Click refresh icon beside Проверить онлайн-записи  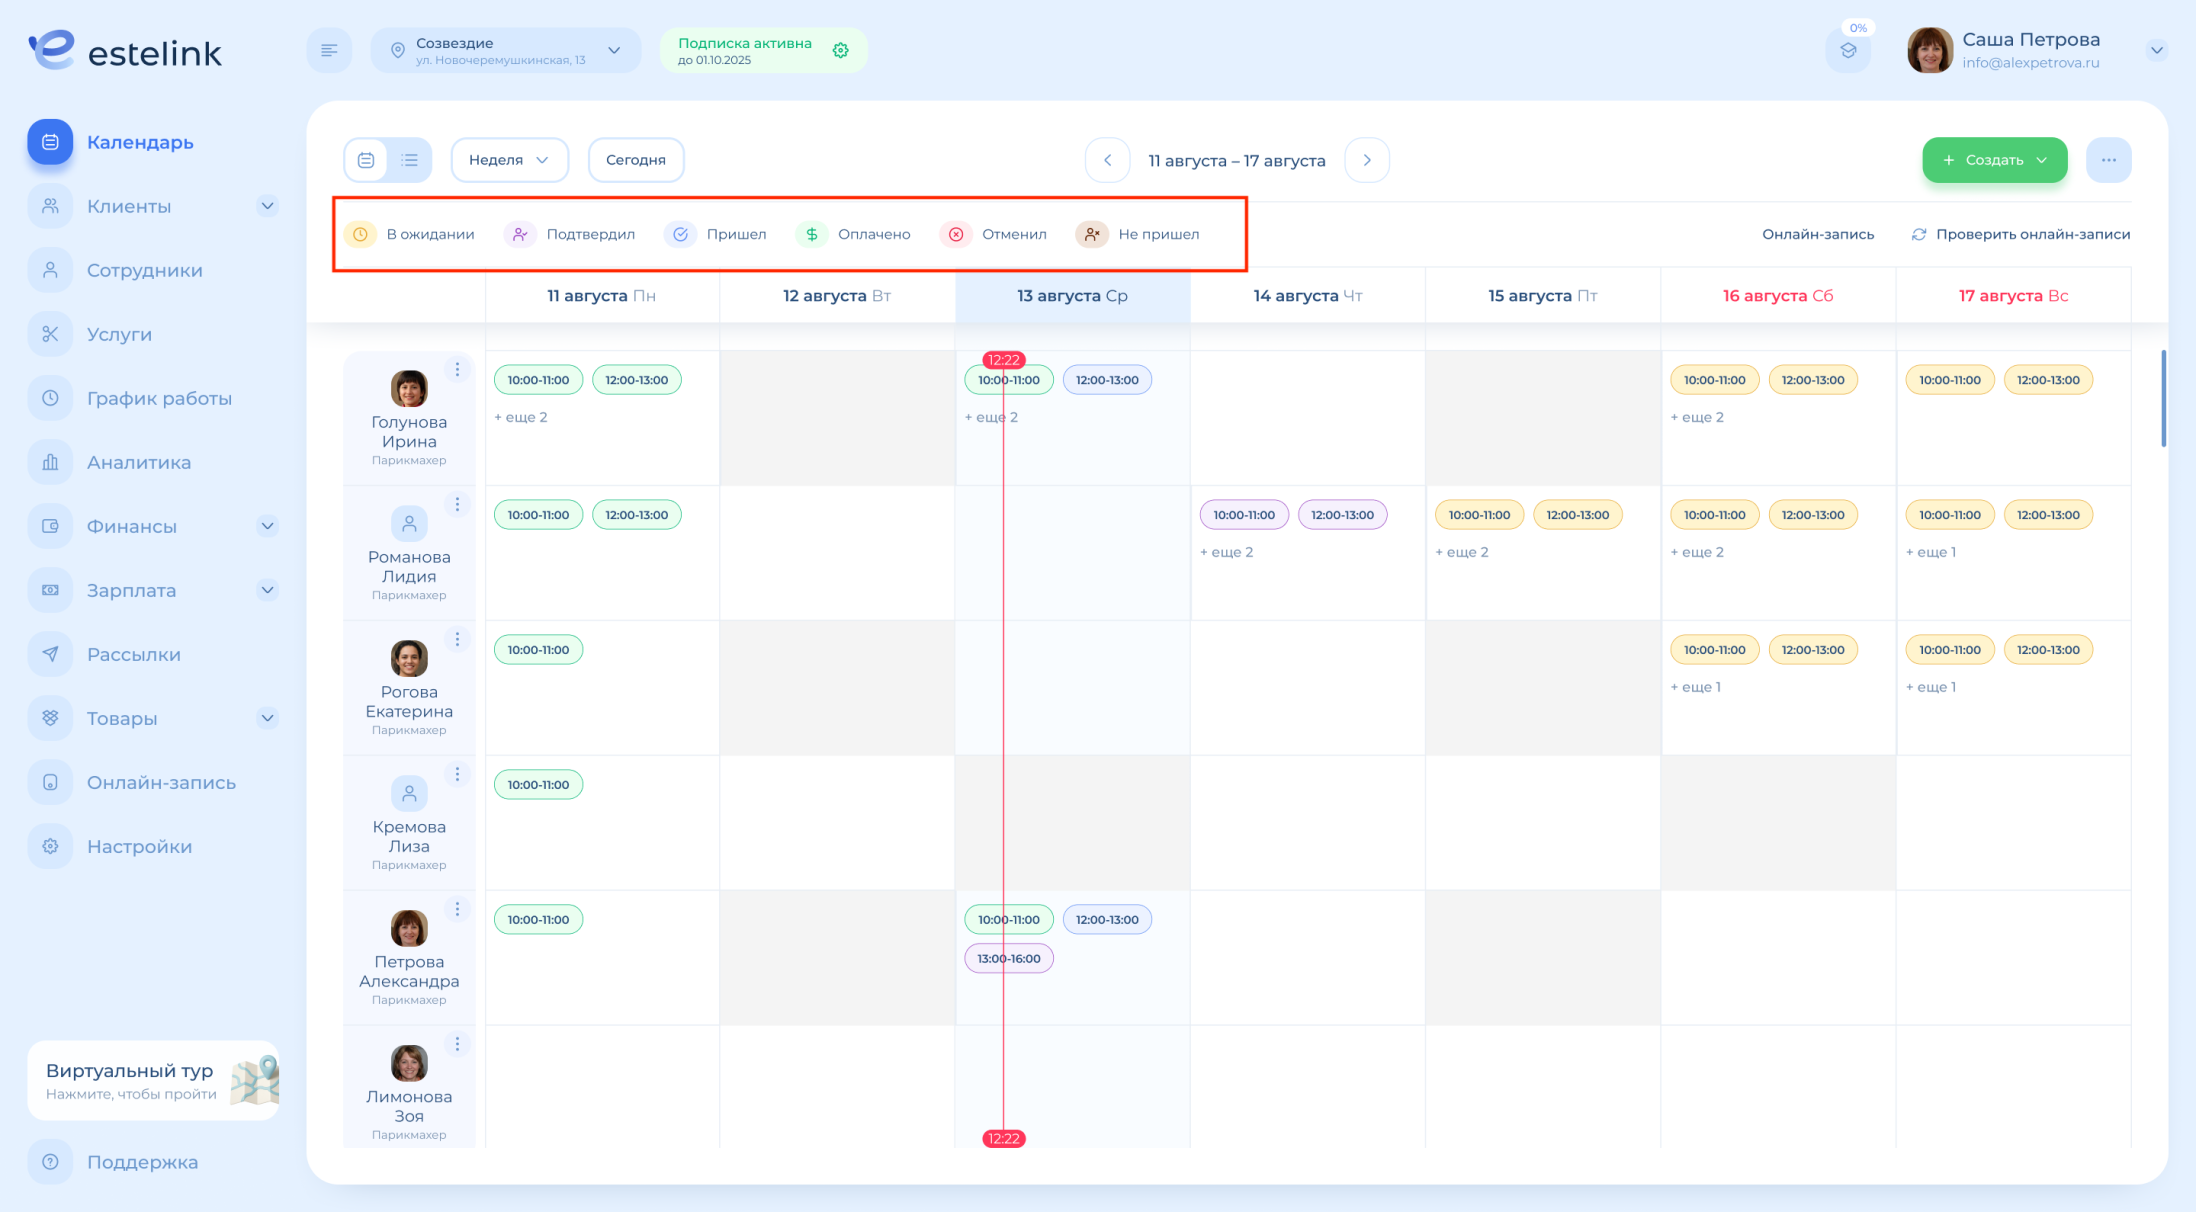pos(1918,234)
